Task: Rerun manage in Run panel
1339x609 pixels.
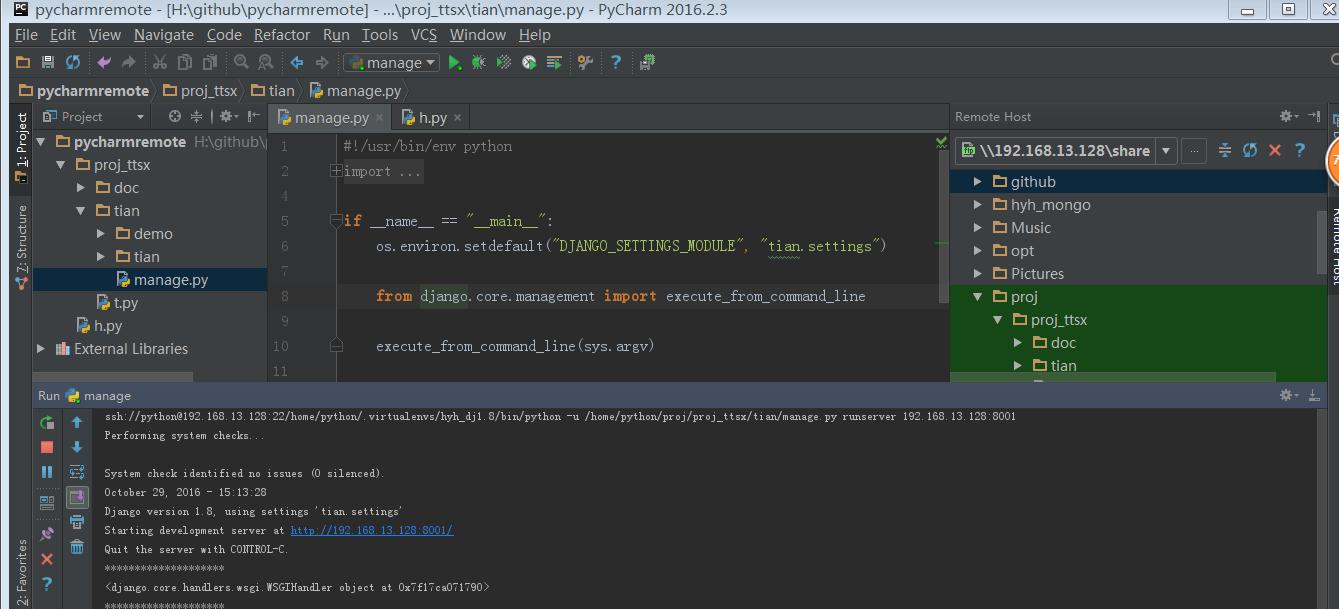Action: point(47,422)
